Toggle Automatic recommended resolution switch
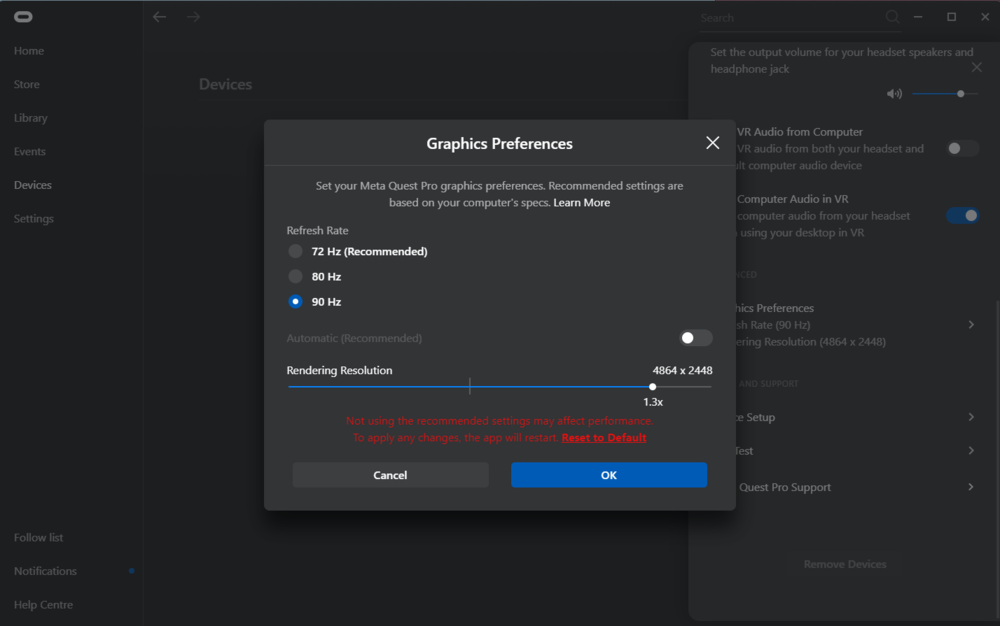The image size is (1000, 626). tap(696, 338)
